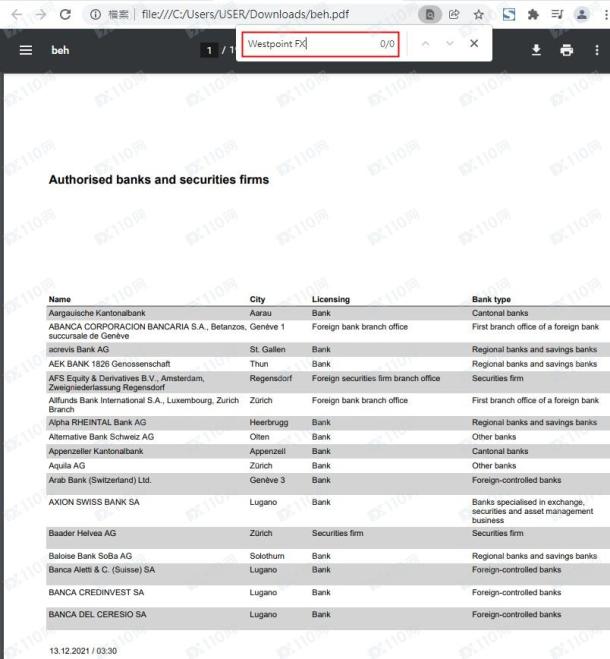Download the PDF file
Screen dimensions: 610x659
point(536,50)
